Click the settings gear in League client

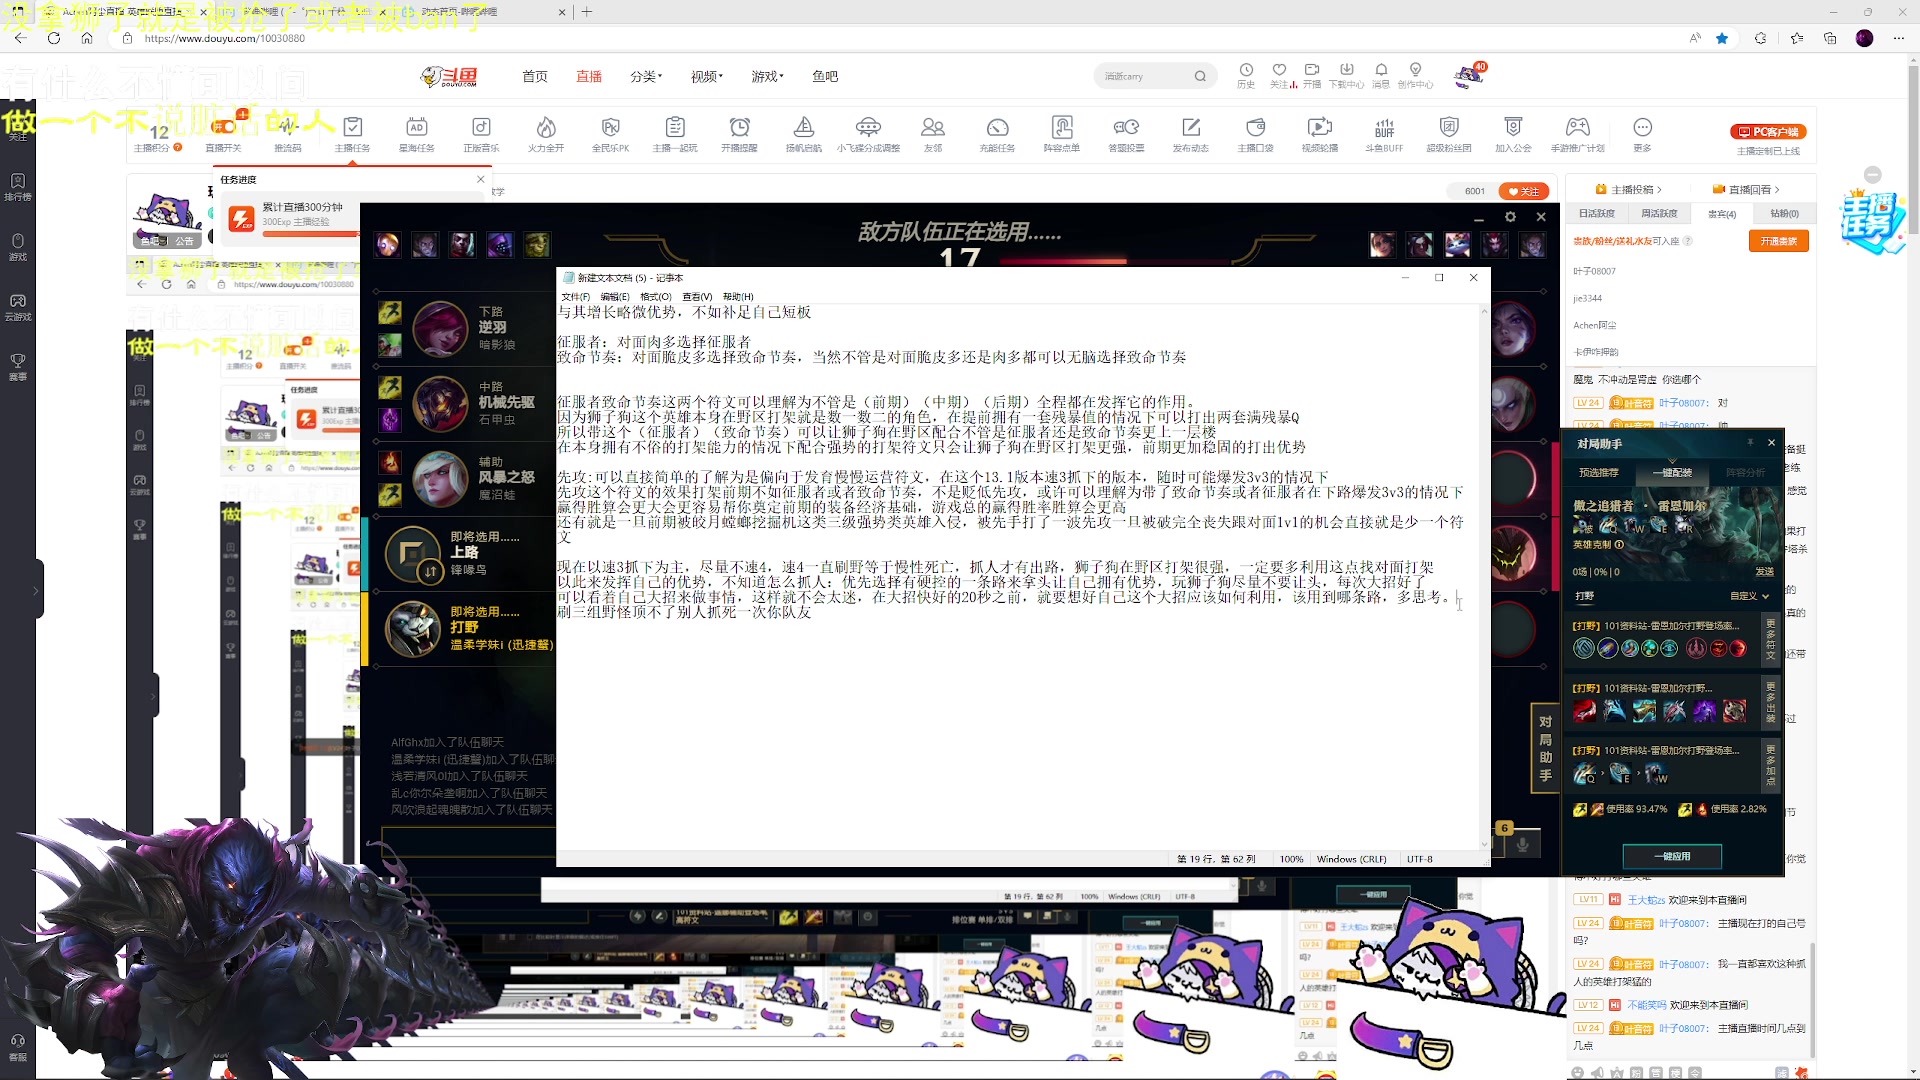pos(1510,217)
